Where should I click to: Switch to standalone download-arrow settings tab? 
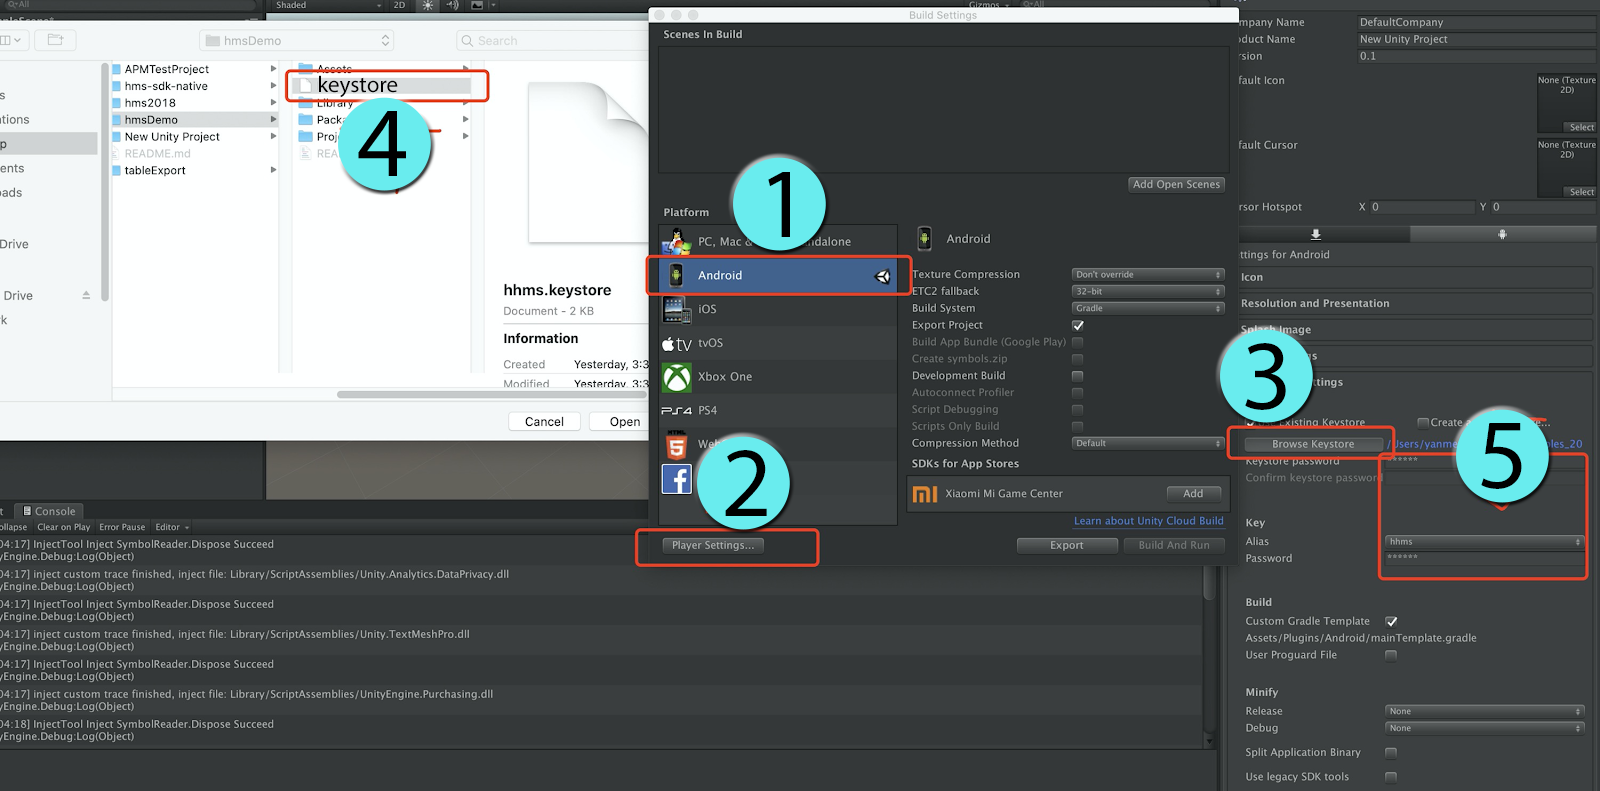[1316, 234]
